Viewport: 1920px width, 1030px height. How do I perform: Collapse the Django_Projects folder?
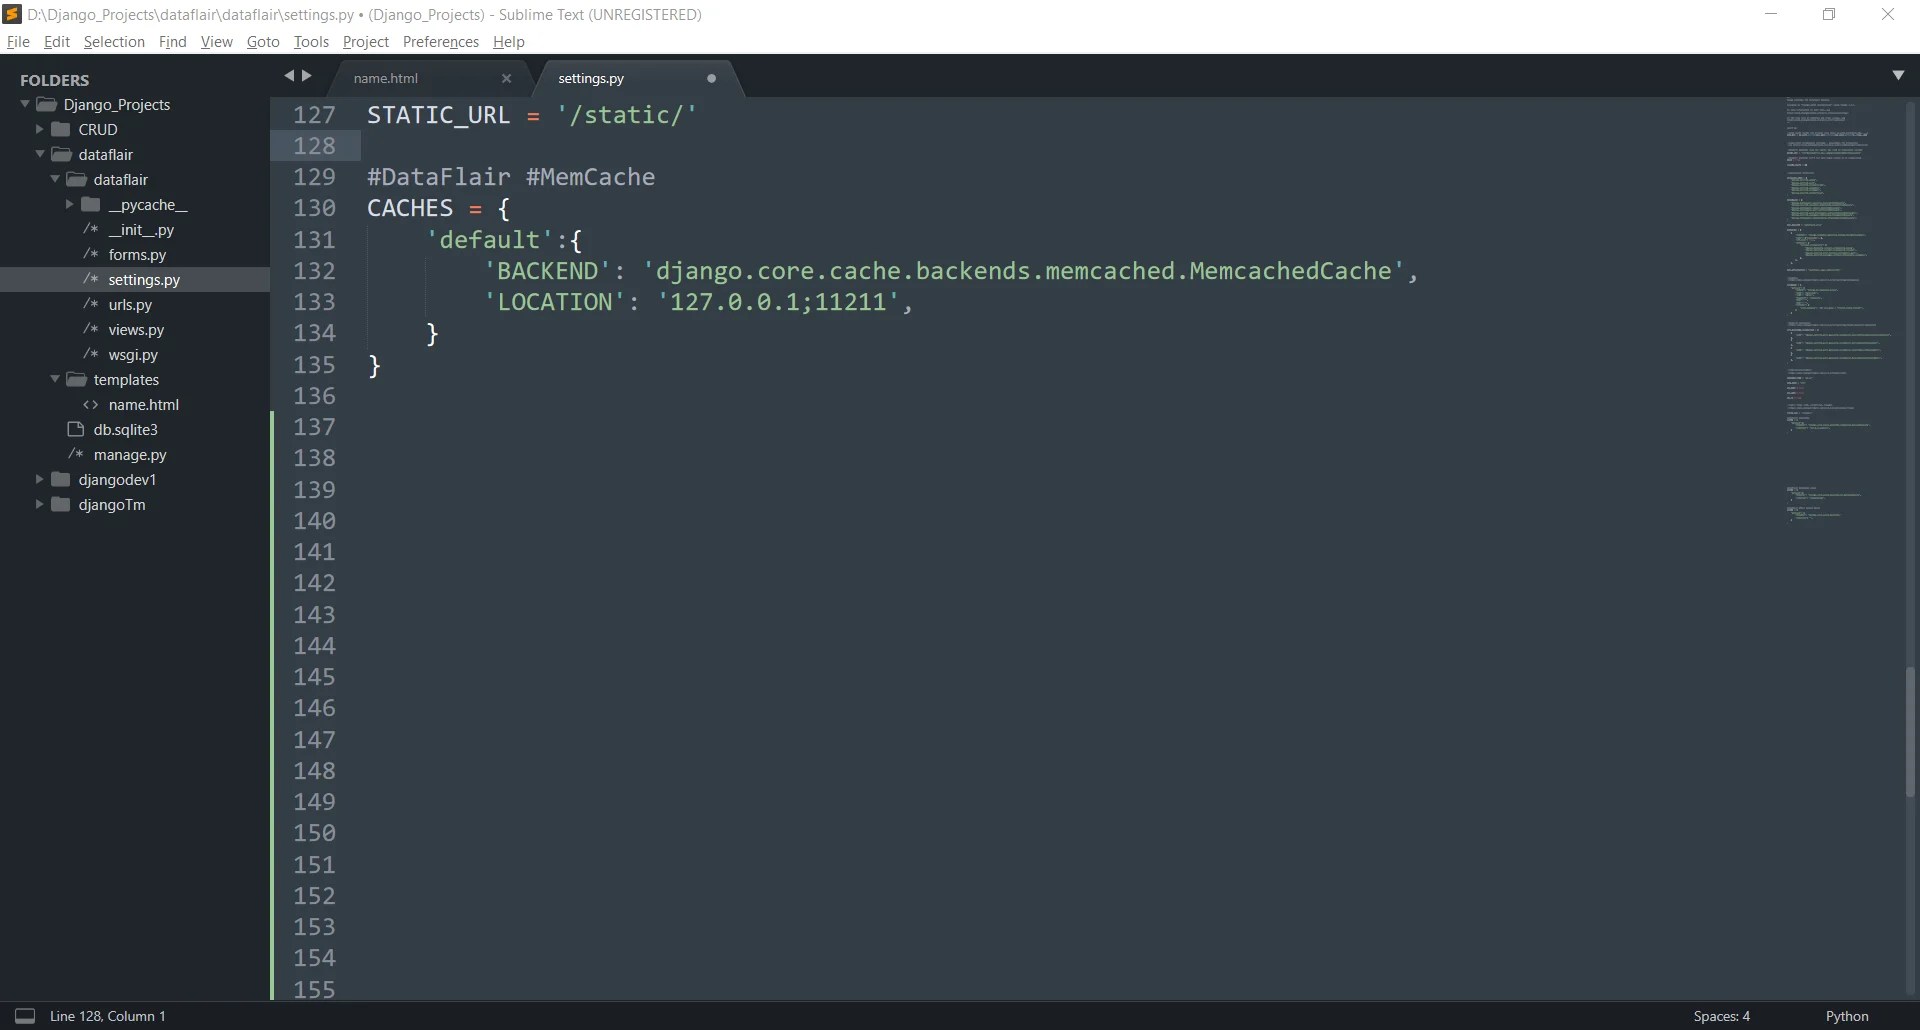coord(23,104)
